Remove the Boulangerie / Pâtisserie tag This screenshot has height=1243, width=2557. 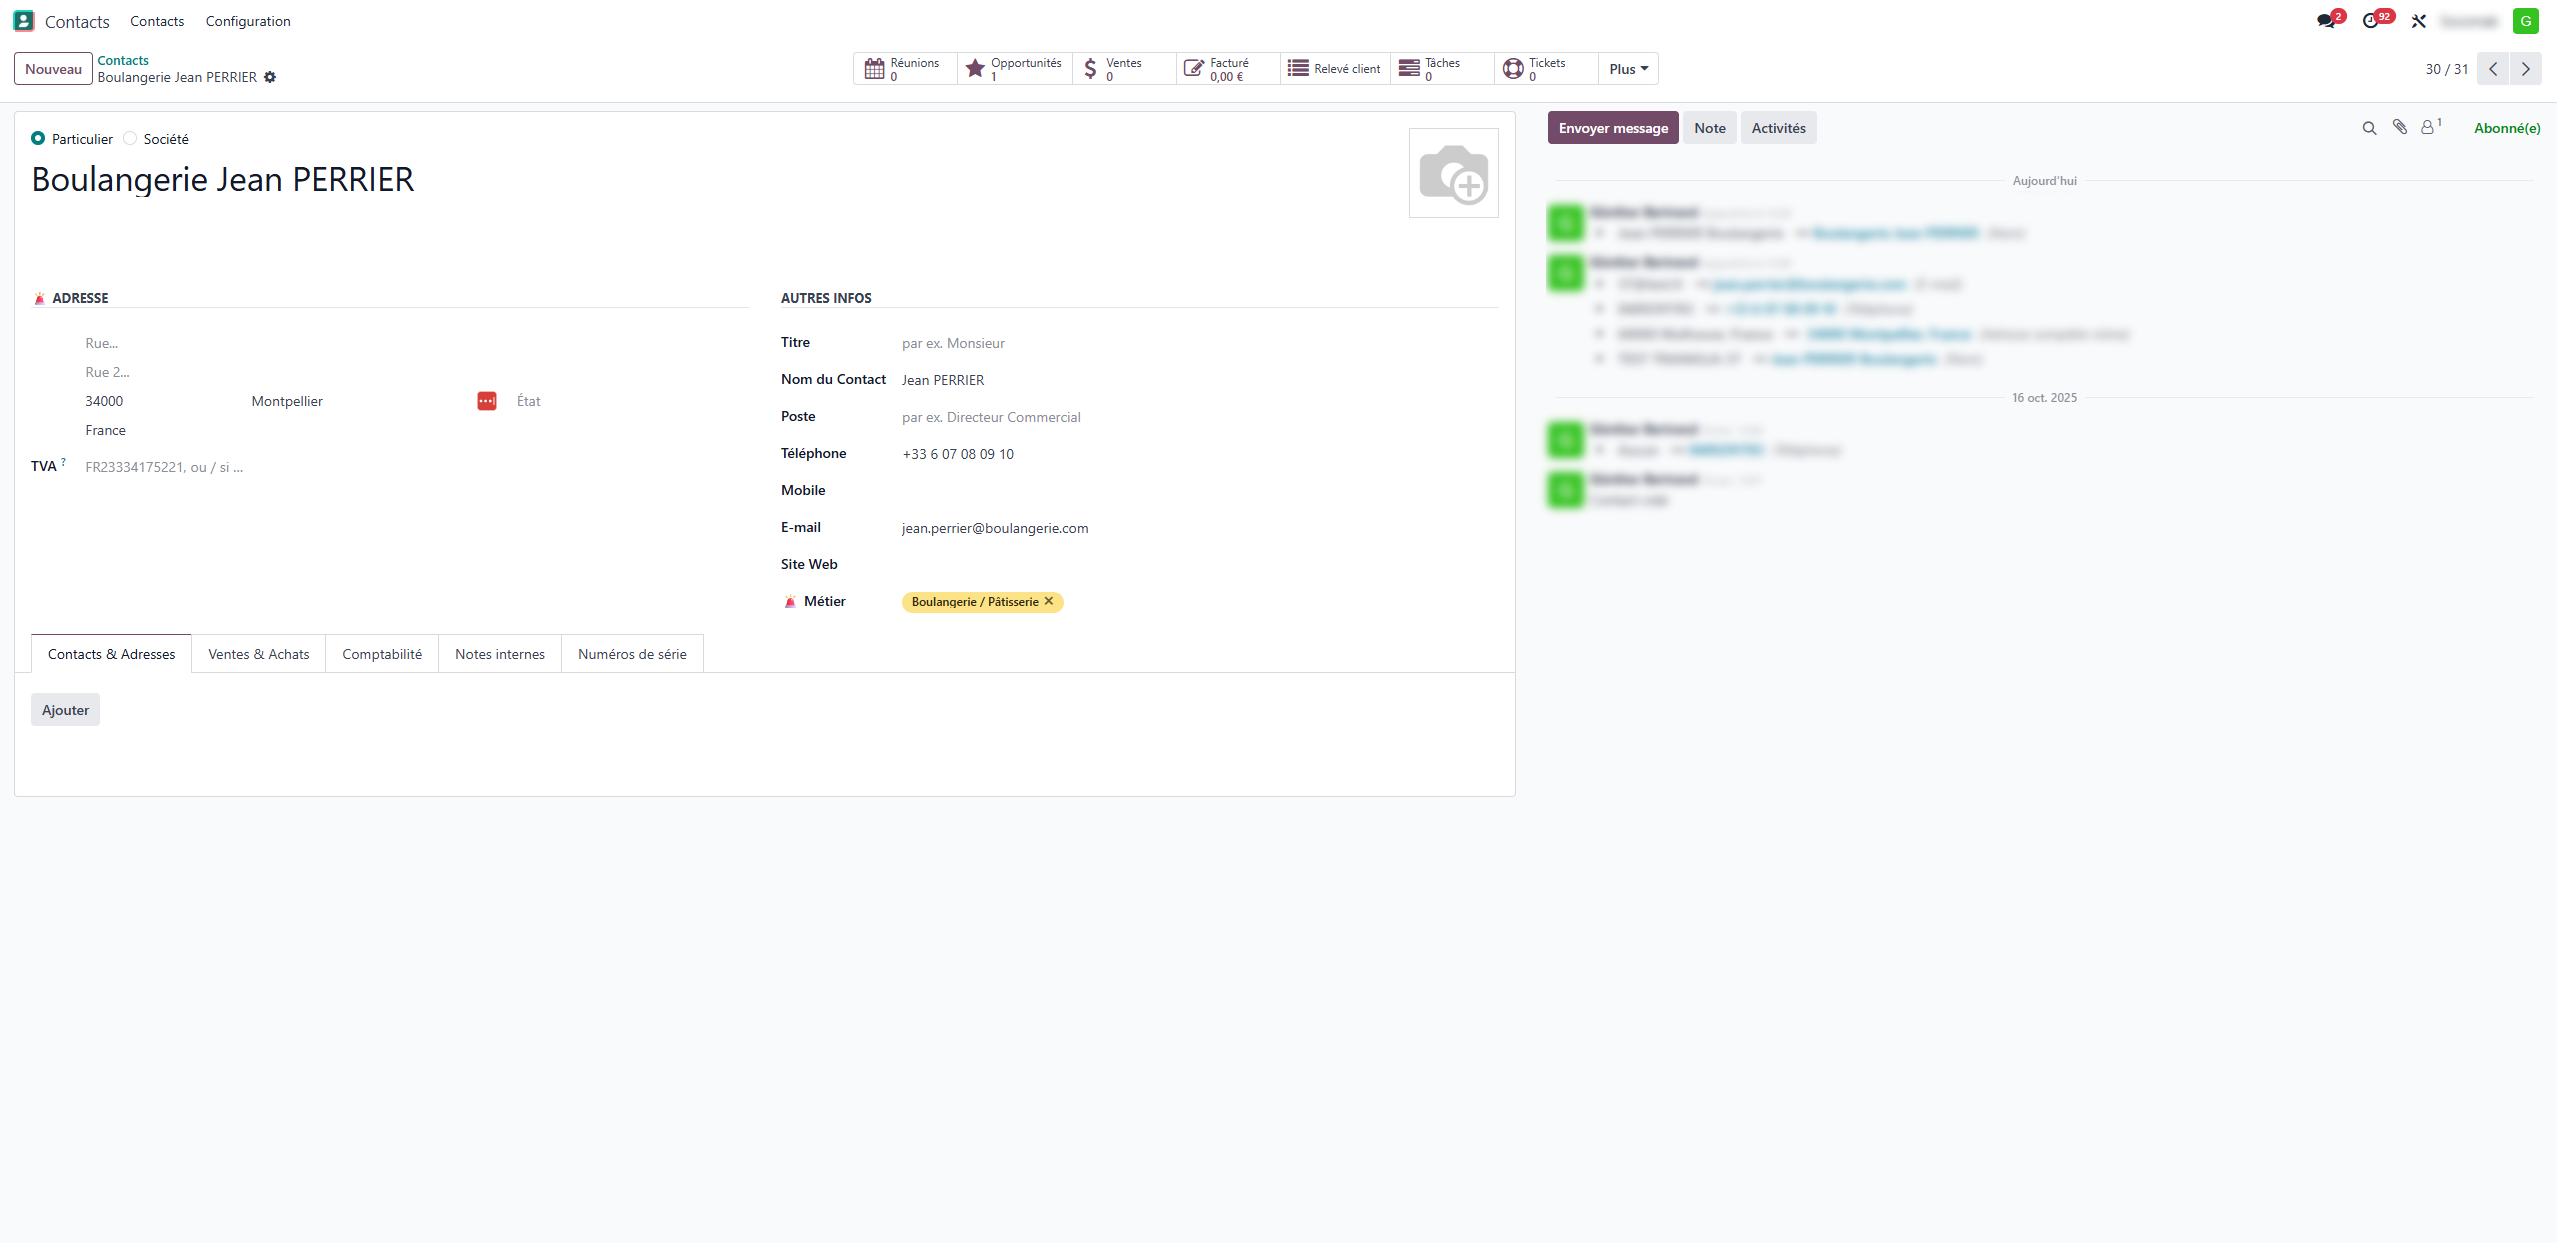coord(1049,601)
